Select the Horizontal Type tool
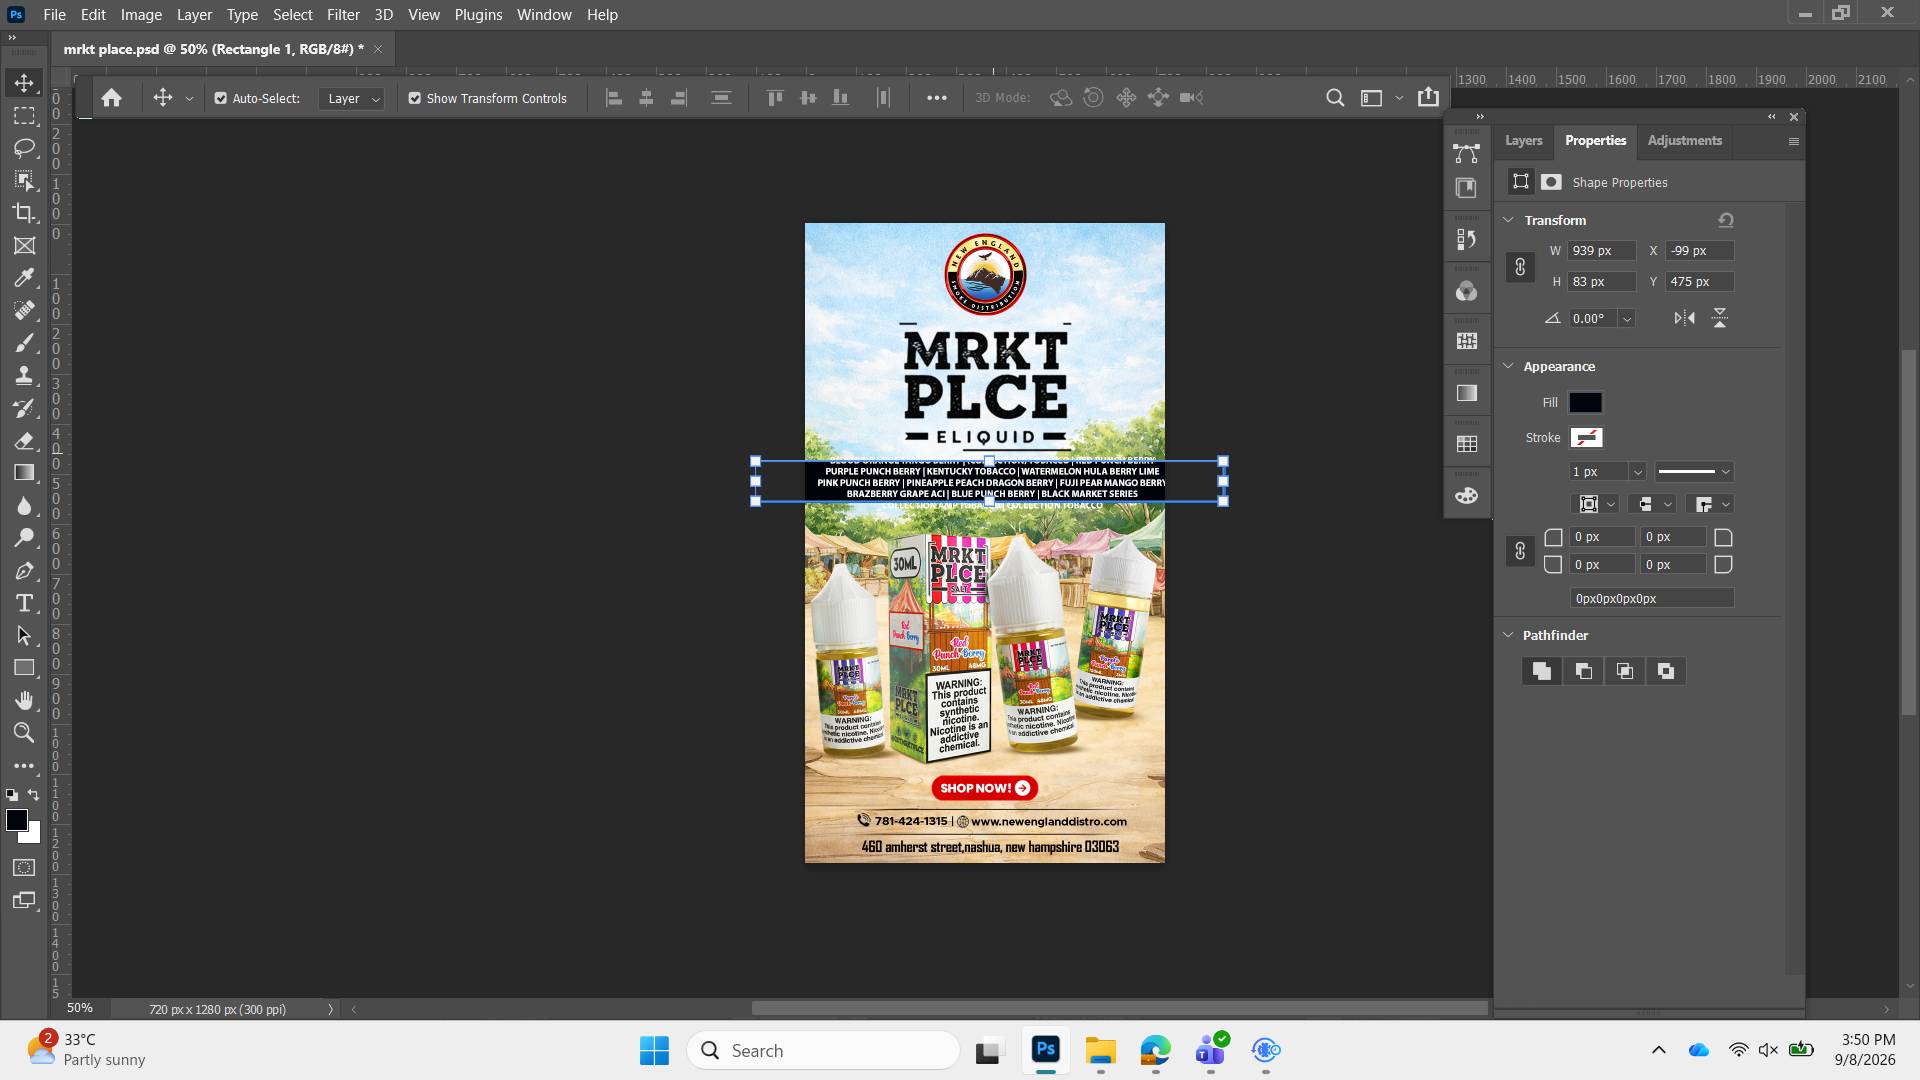The image size is (1920, 1080). click(24, 603)
